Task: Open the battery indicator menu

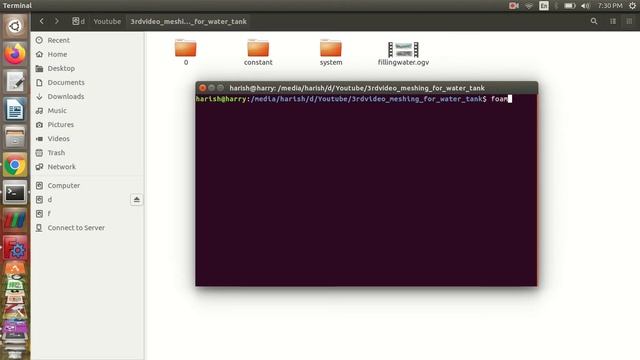Action: click(x=569, y=6)
